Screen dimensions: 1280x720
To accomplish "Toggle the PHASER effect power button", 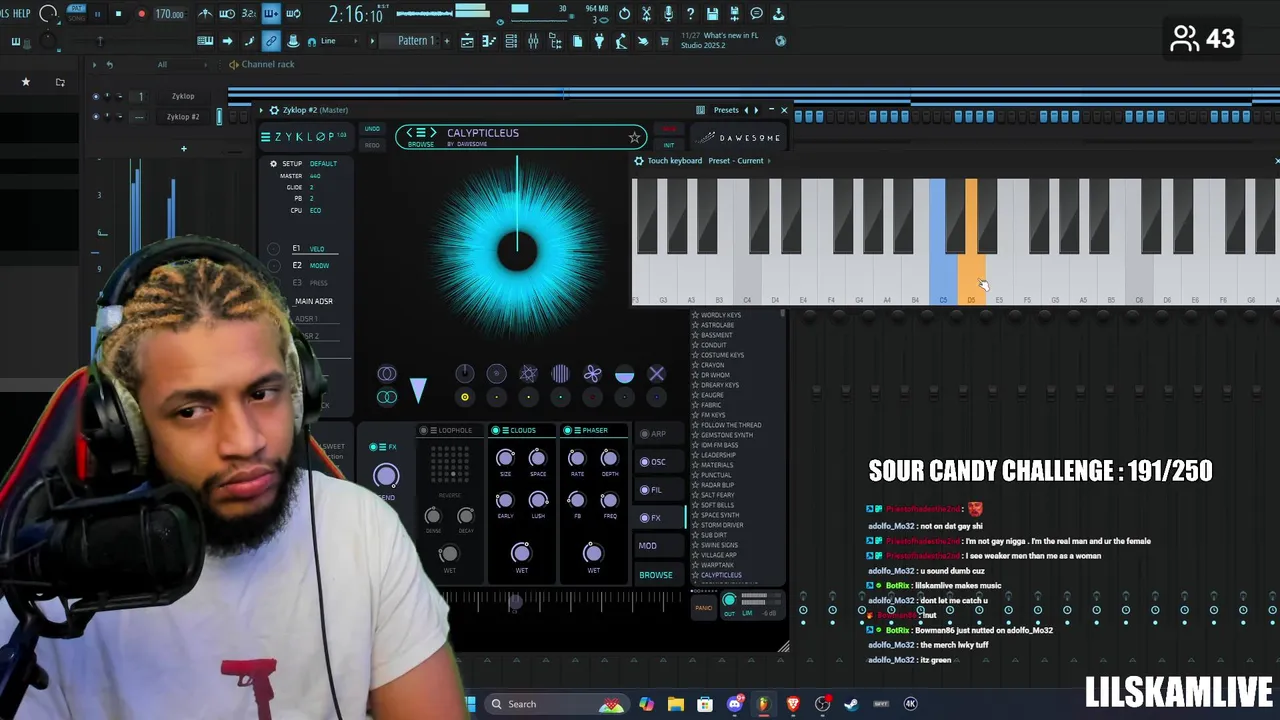I will click(x=567, y=431).
